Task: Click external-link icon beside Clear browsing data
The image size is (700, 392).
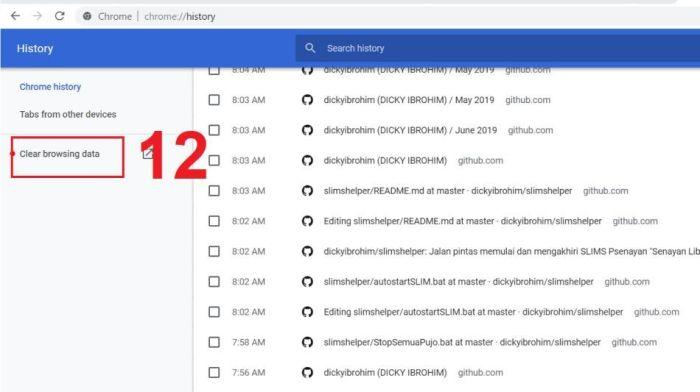Action: (147, 154)
